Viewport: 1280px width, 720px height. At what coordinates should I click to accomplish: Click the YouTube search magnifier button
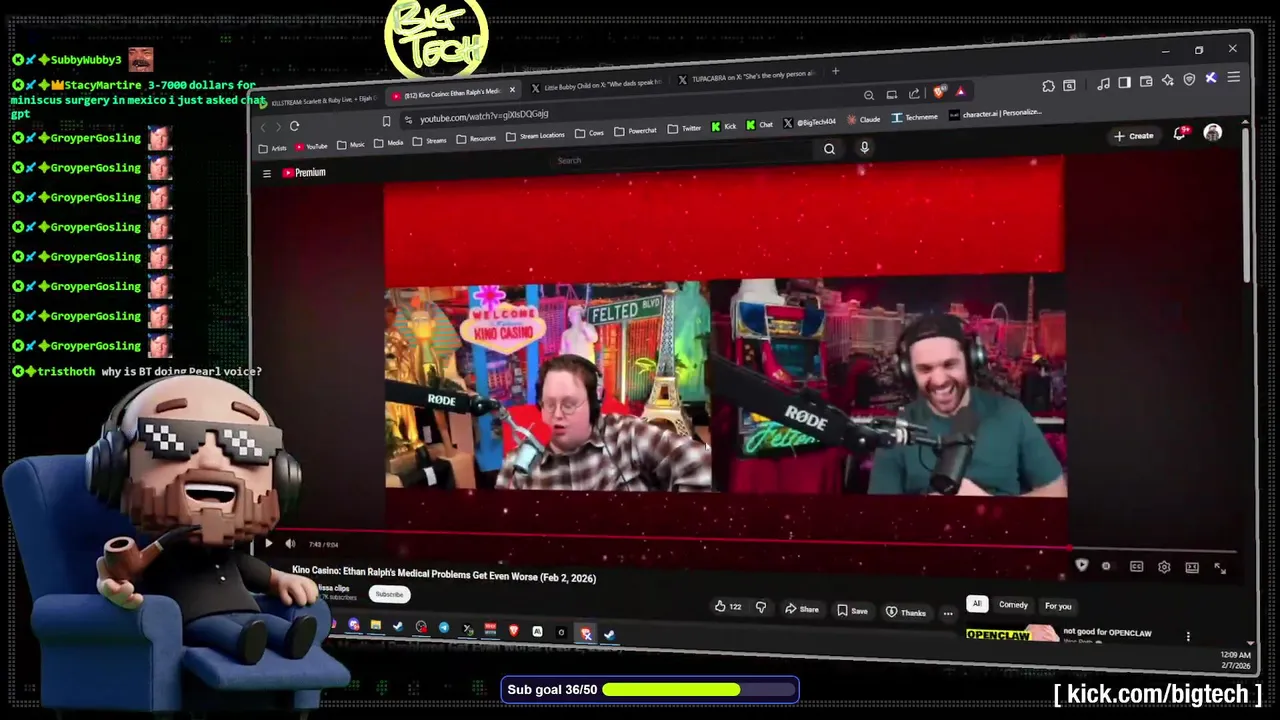click(829, 149)
